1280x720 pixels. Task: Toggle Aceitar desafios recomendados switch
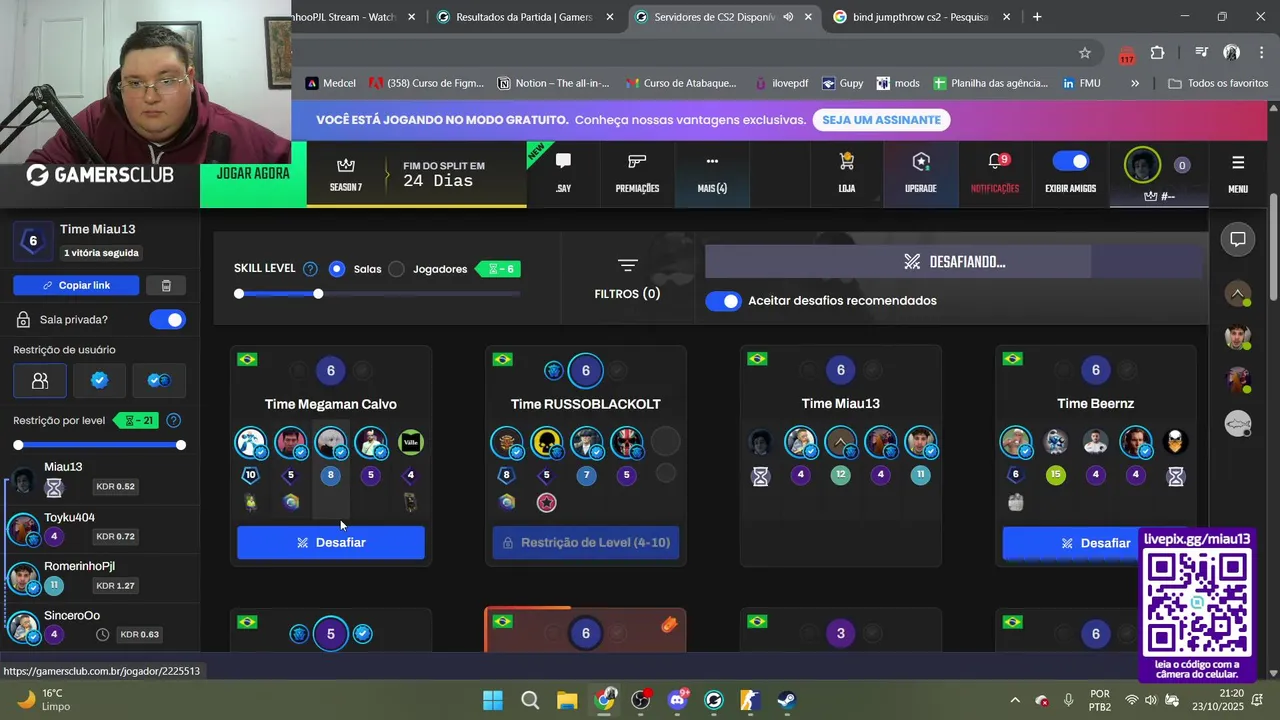pos(723,301)
